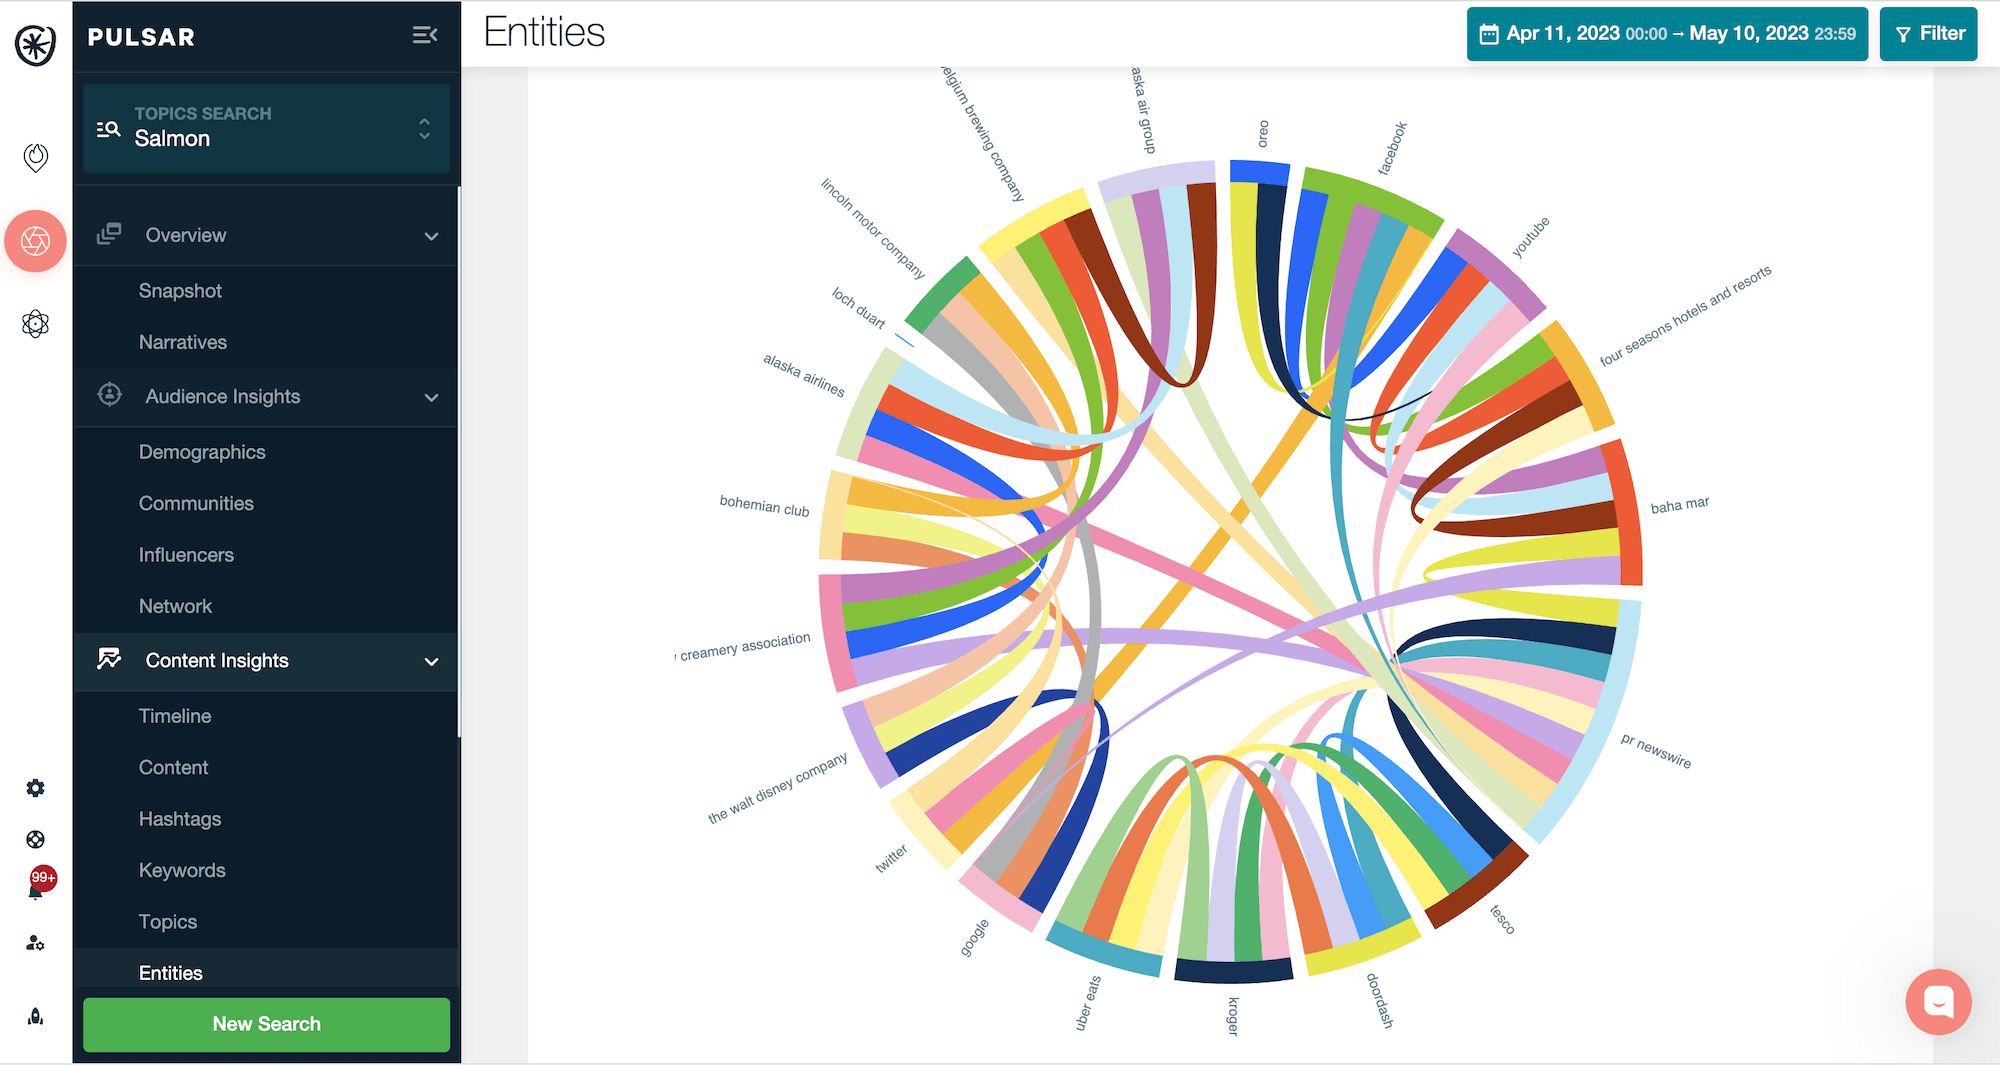
Task: Click the Pulsar logo icon
Action: pos(36,45)
